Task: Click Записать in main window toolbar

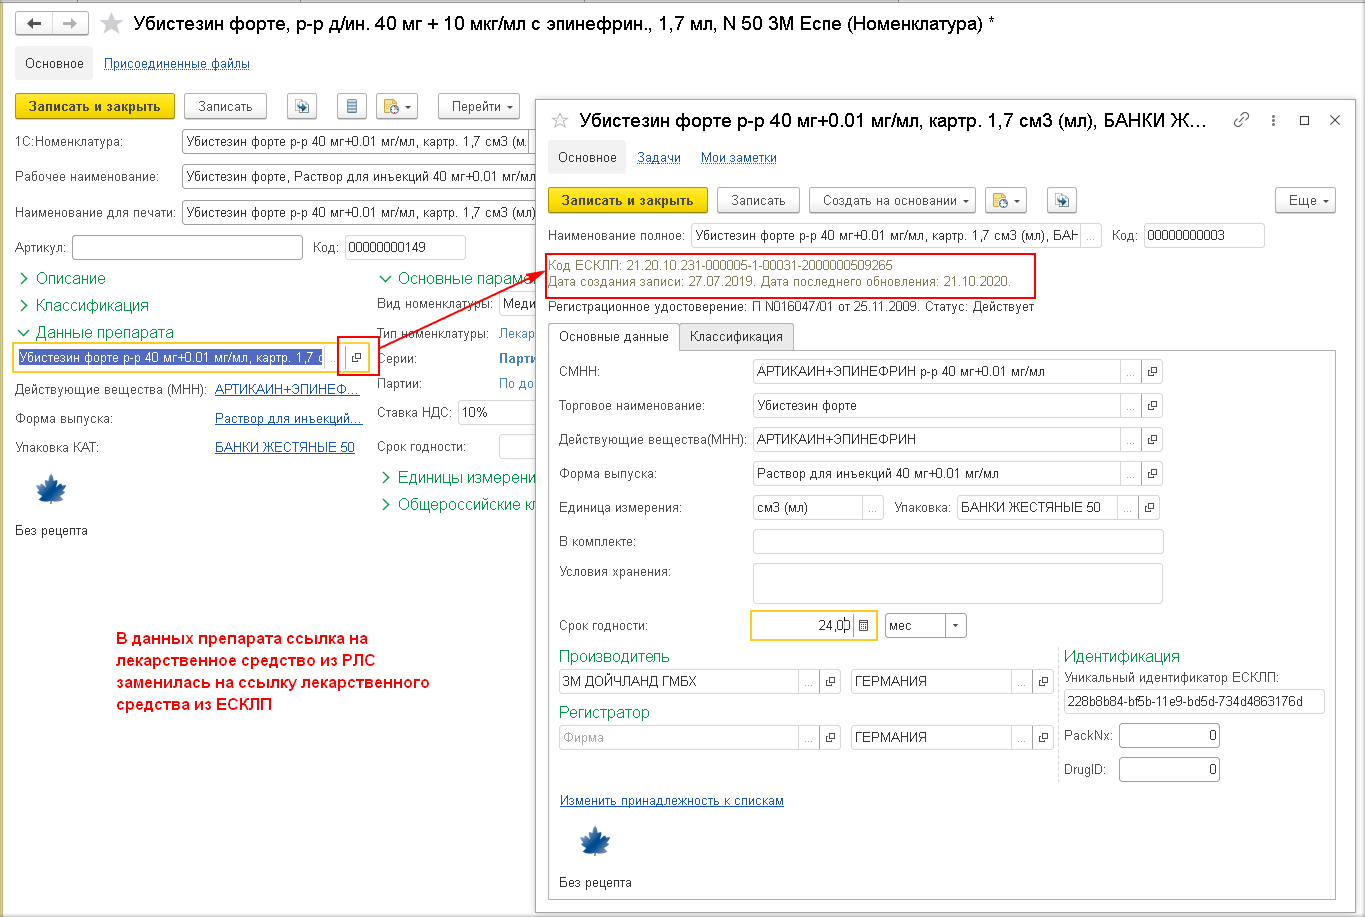Action: (225, 106)
